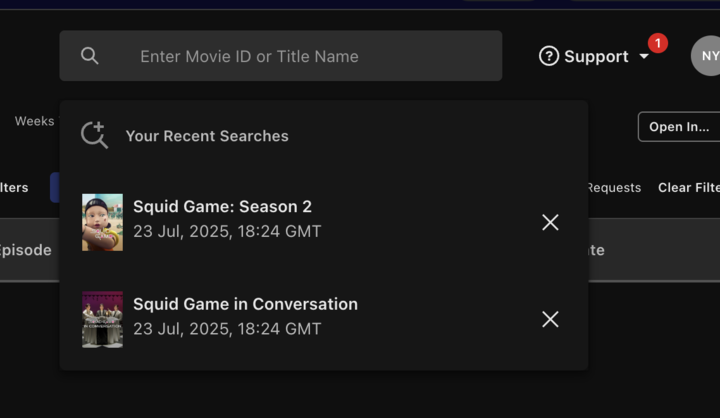Select the Requests tab

[x=614, y=187]
